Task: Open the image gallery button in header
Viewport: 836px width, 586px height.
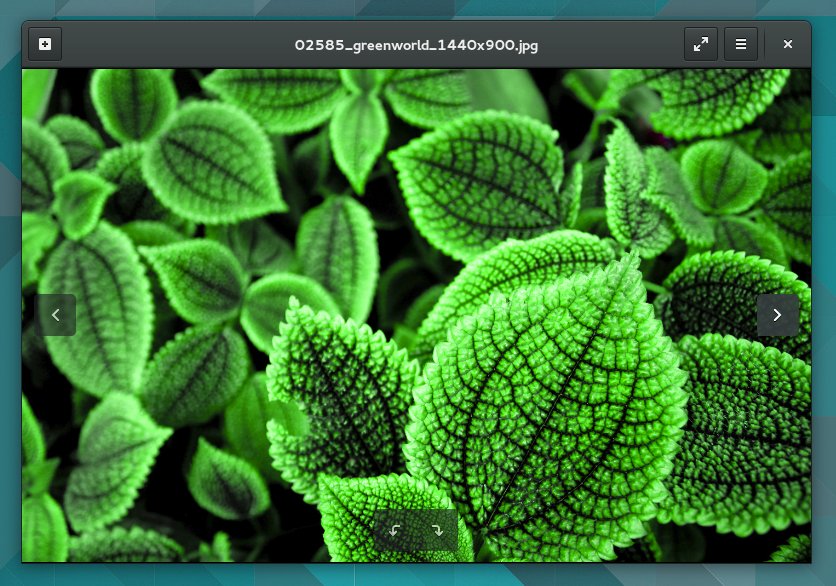Action: click(x=45, y=44)
